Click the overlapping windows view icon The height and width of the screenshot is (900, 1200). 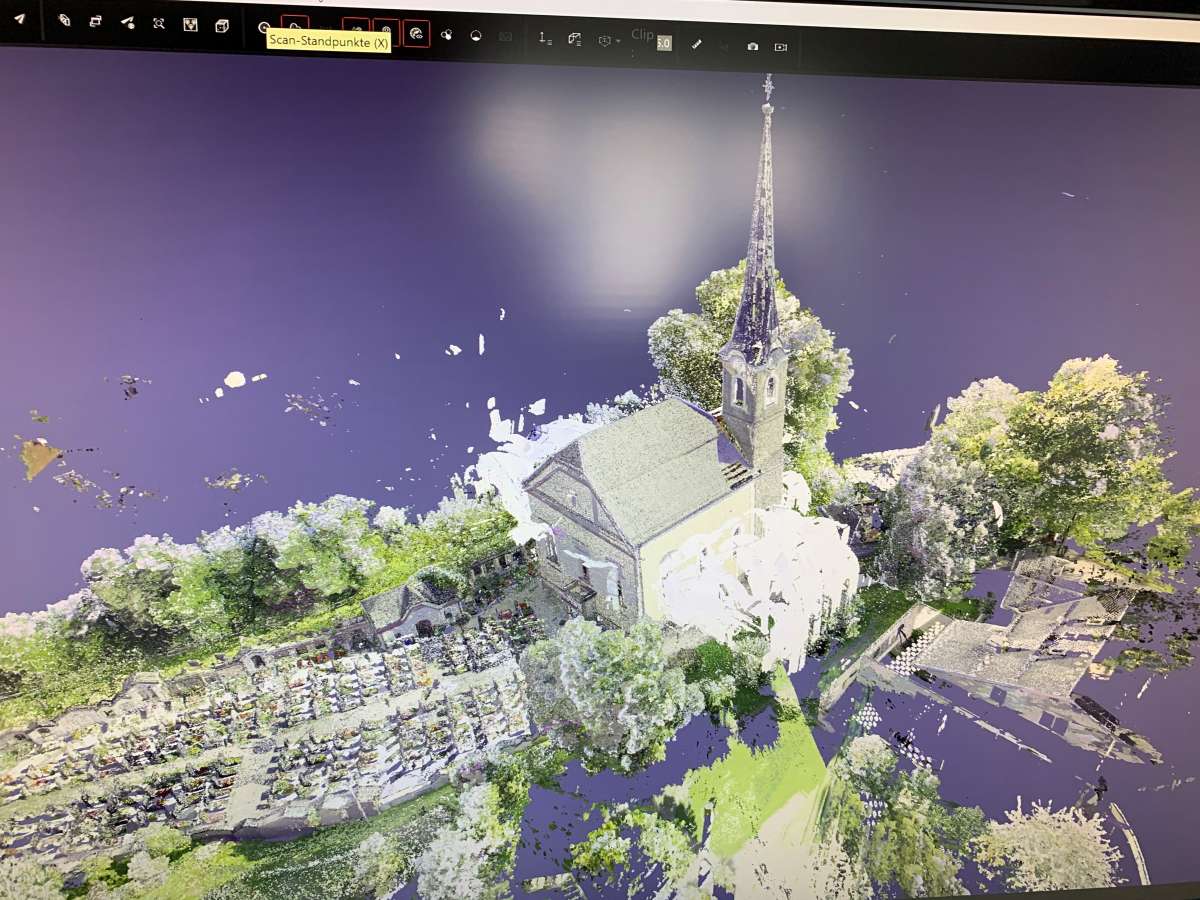tap(95, 20)
